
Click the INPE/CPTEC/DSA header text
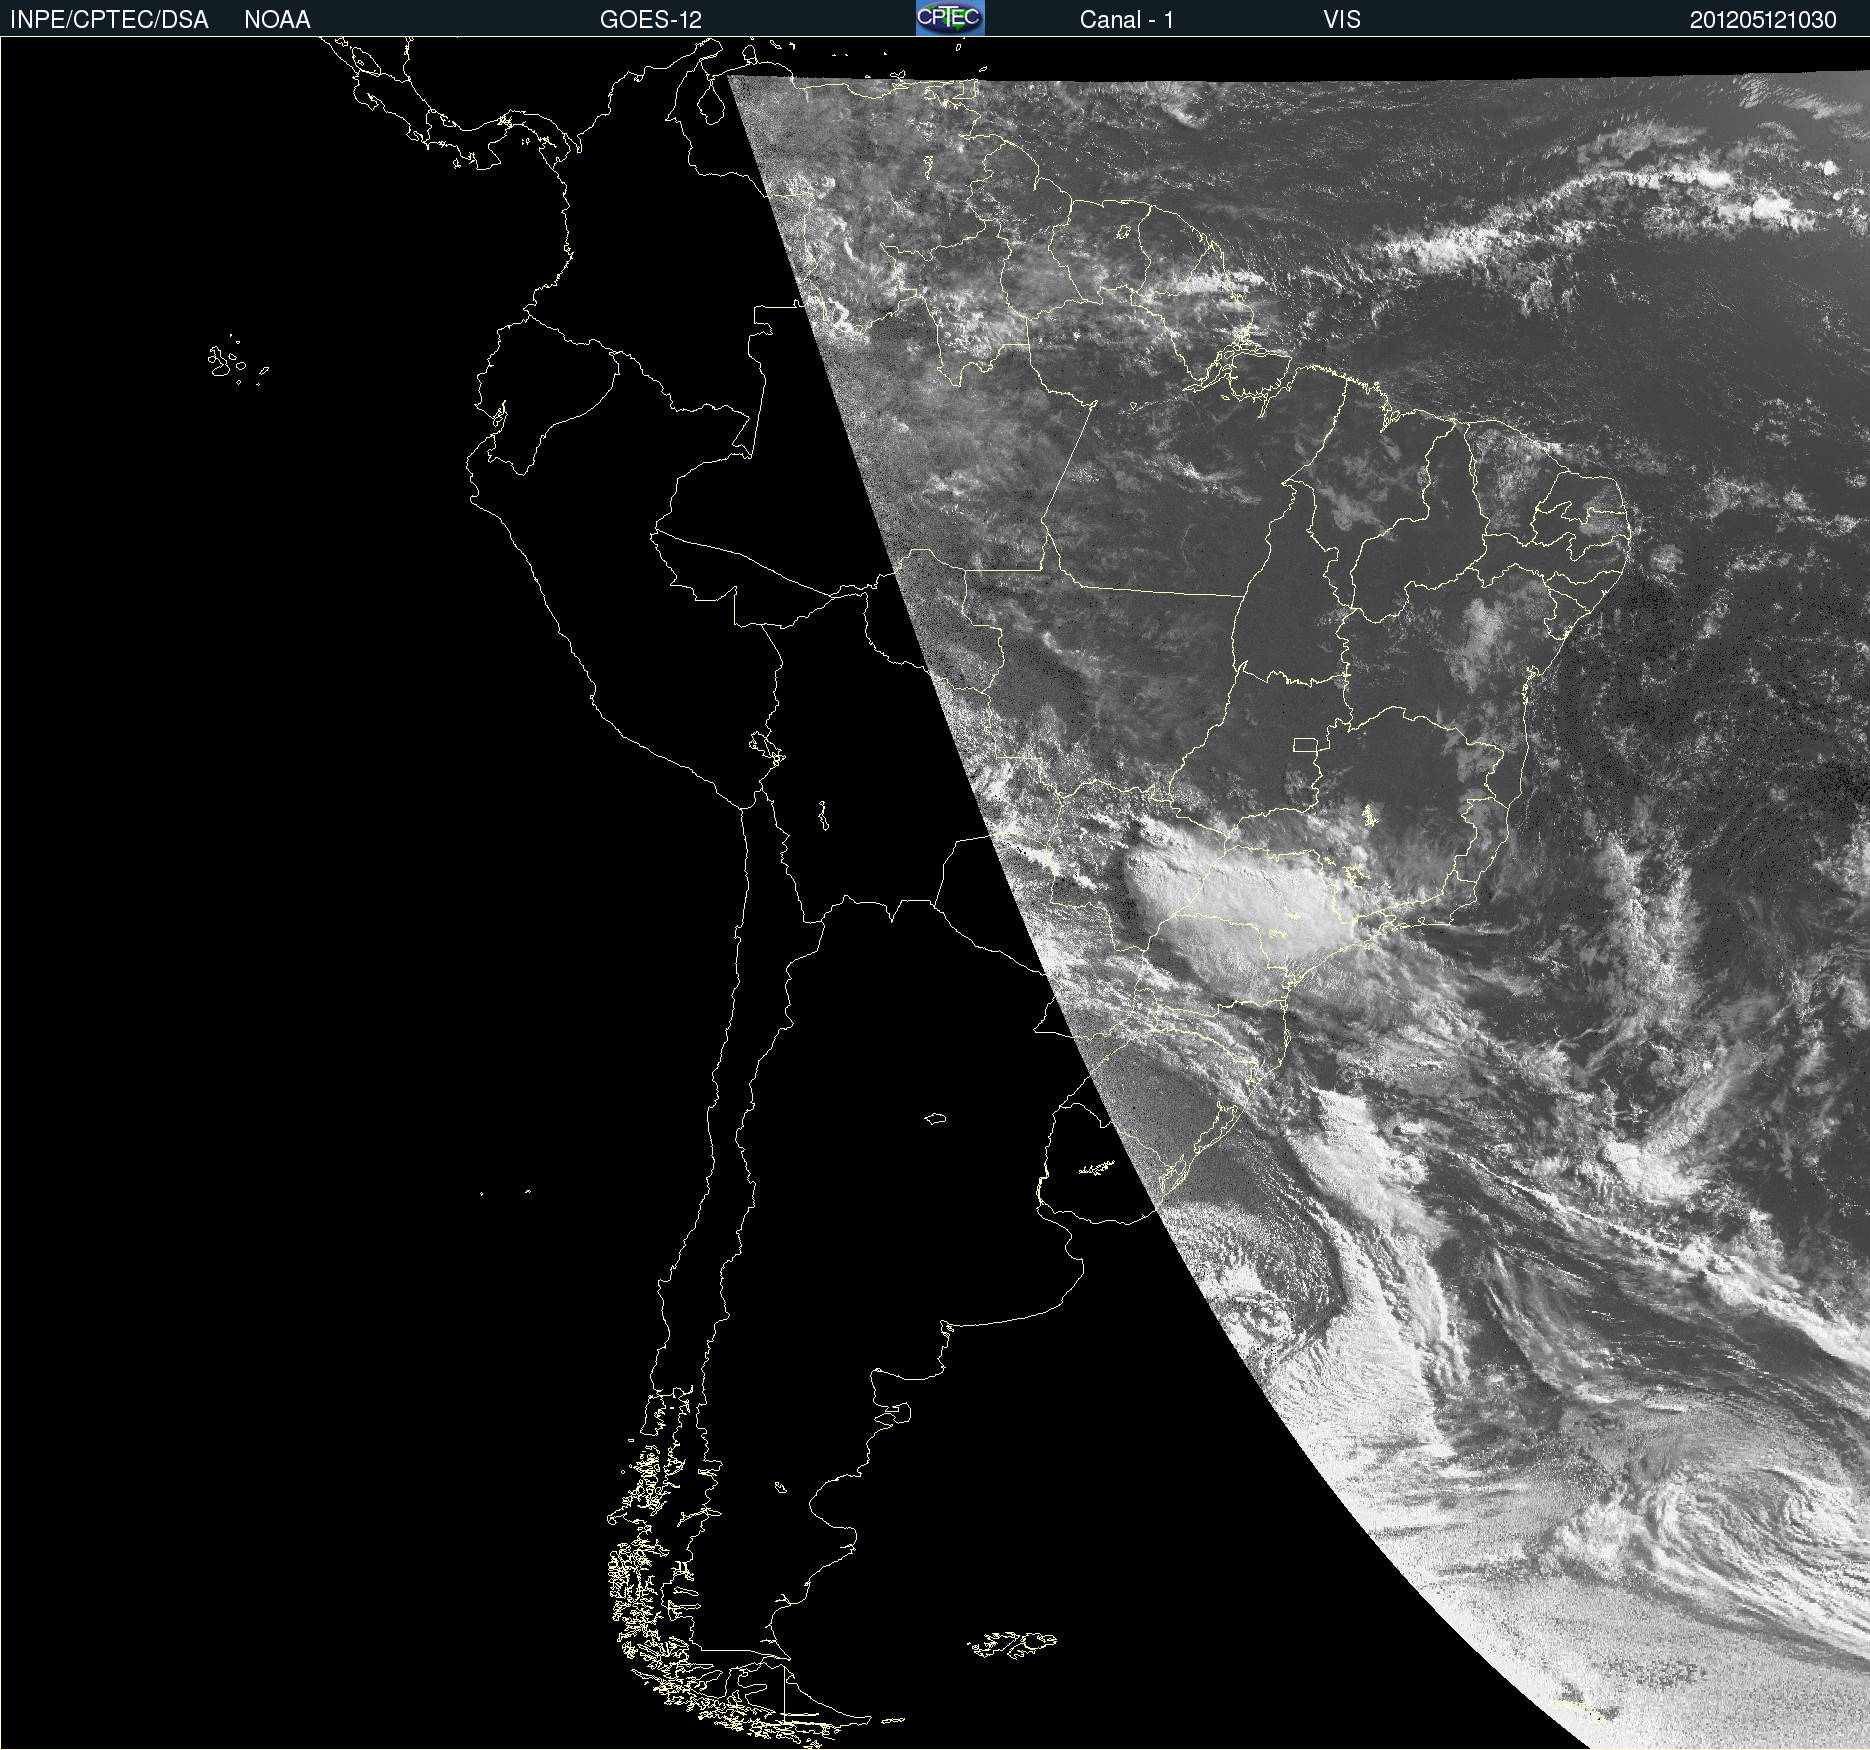pyautogui.click(x=109, y=20)
